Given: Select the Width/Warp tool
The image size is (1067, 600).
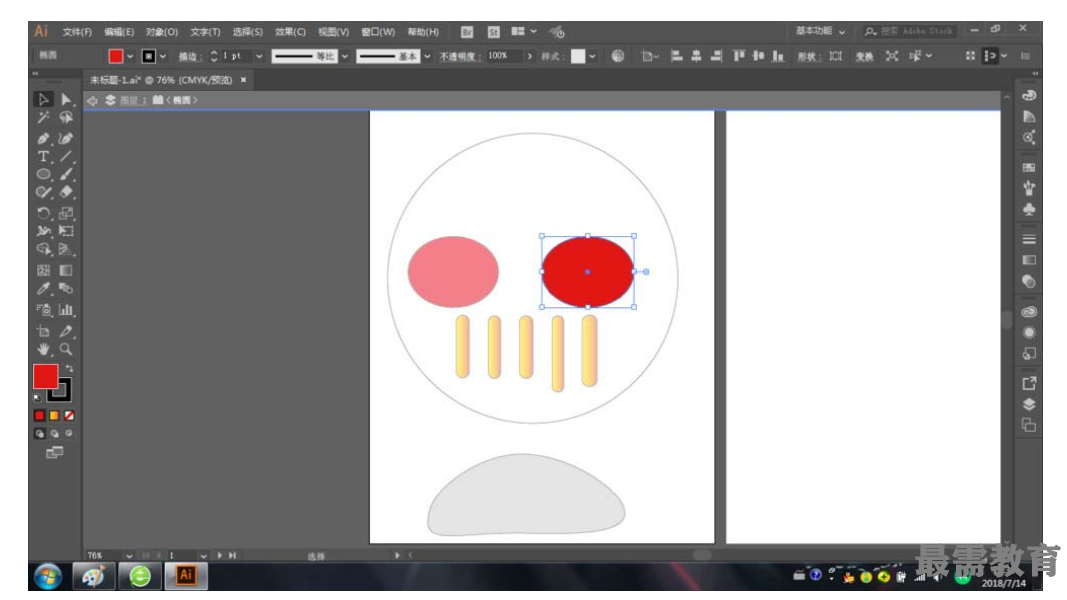Looking at the screenshot, I should click(43, 231).
